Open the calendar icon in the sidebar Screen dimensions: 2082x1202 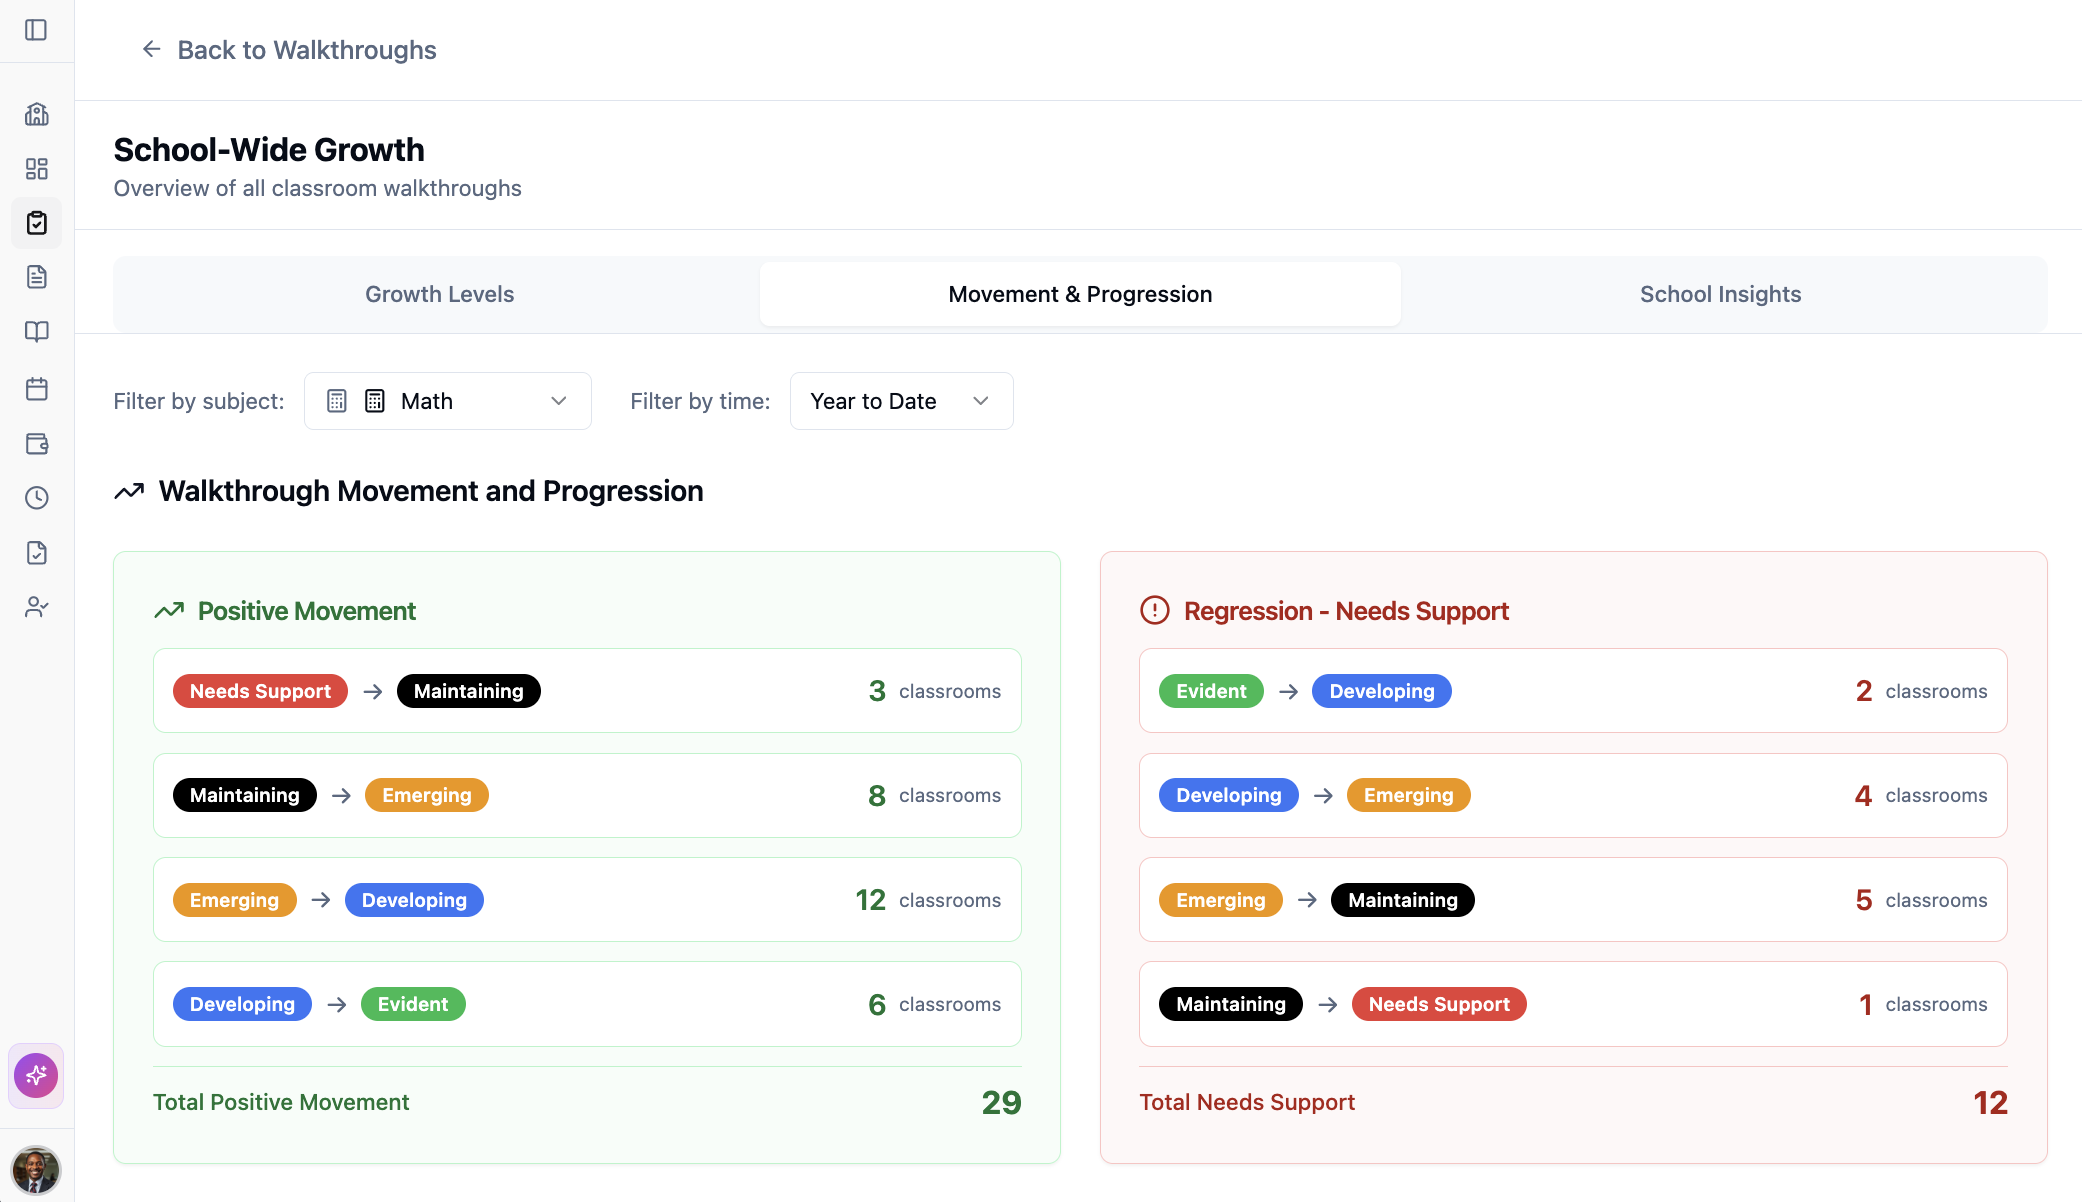tap(37, 389)
